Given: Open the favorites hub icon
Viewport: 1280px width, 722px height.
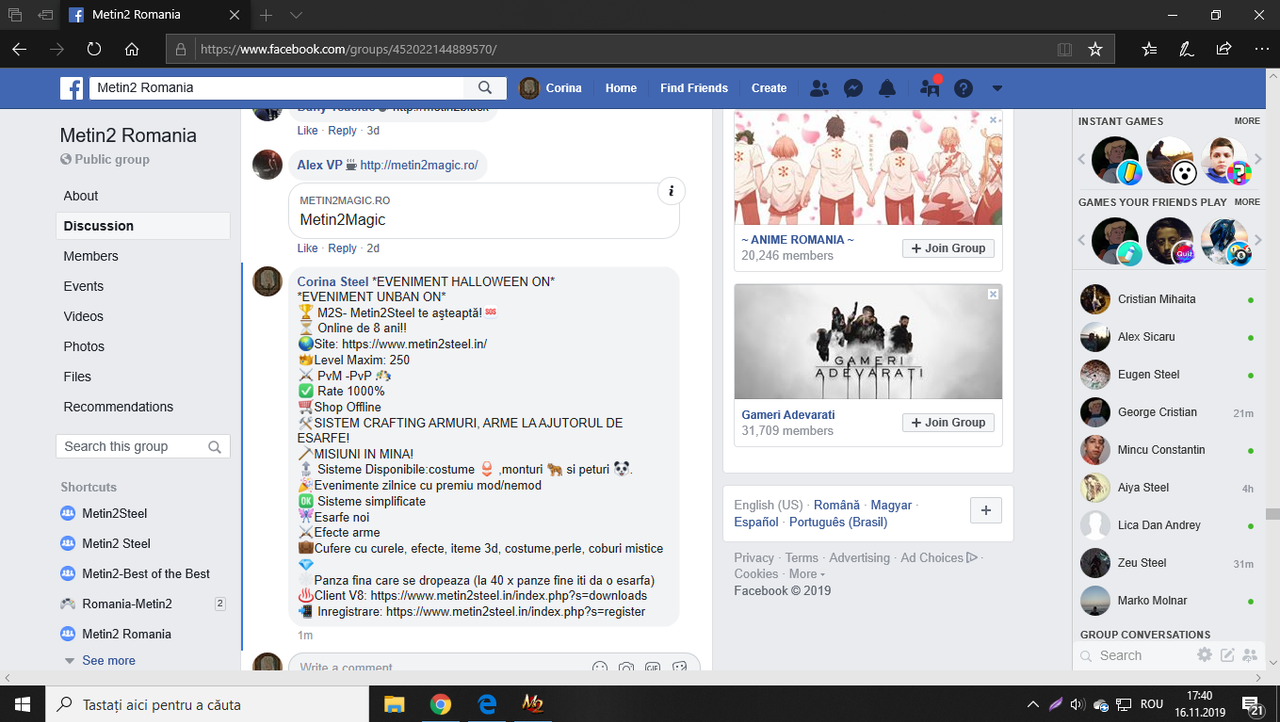Looking at the screenshot, I should (x=1149, y=49).
